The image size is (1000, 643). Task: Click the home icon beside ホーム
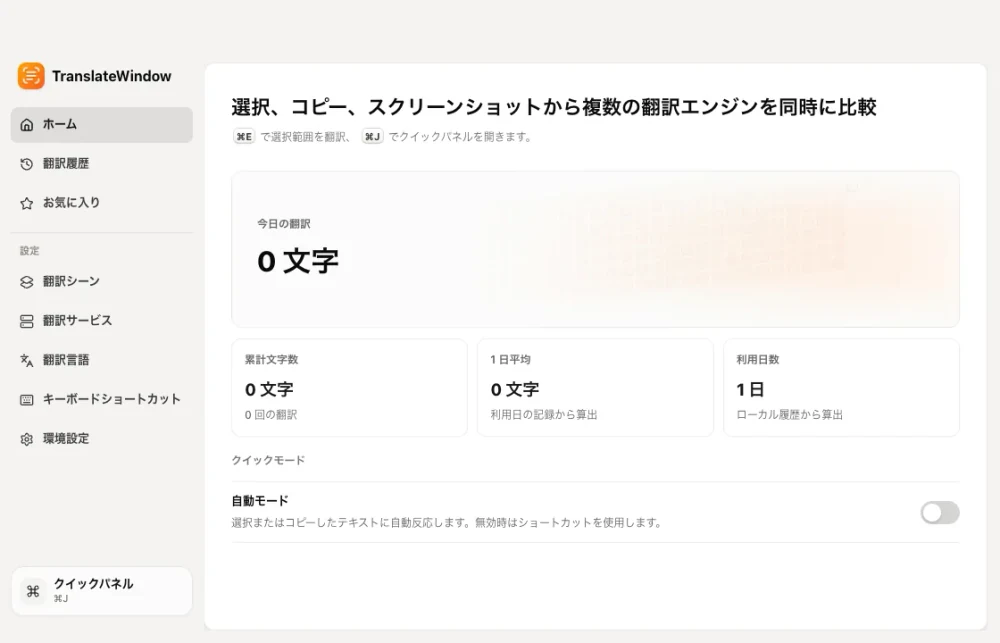[x=27, y=125]
